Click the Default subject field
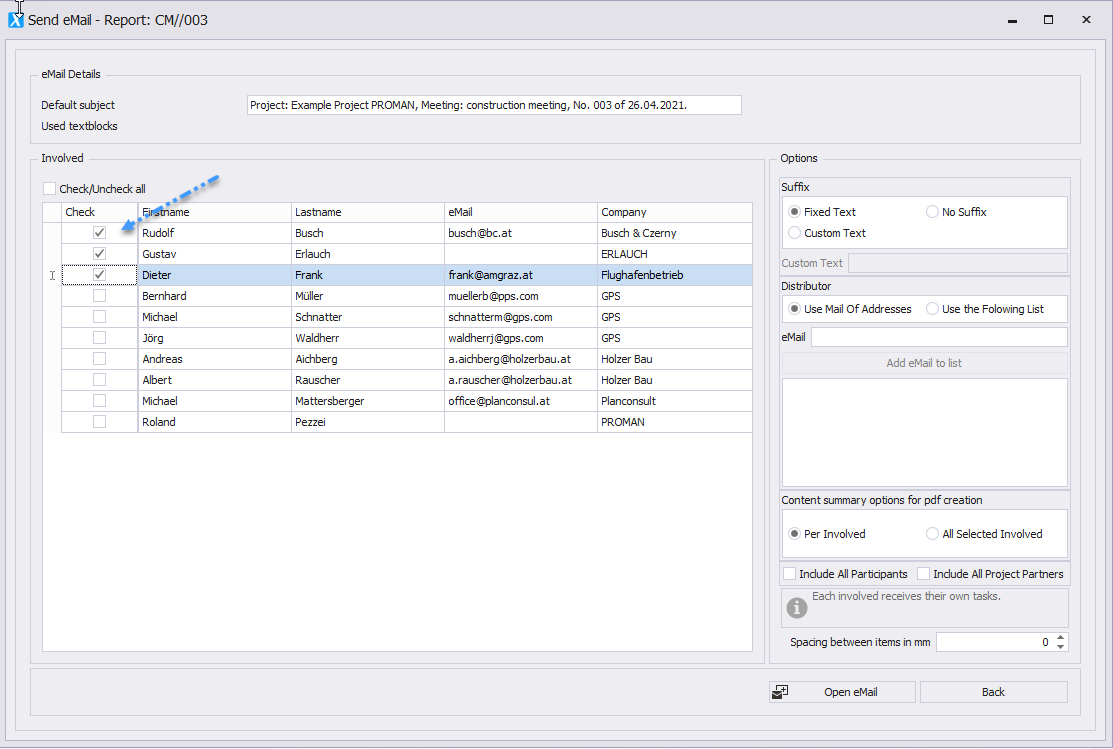Viewport: 1113px width, 749px height. (x=494, y=105)
